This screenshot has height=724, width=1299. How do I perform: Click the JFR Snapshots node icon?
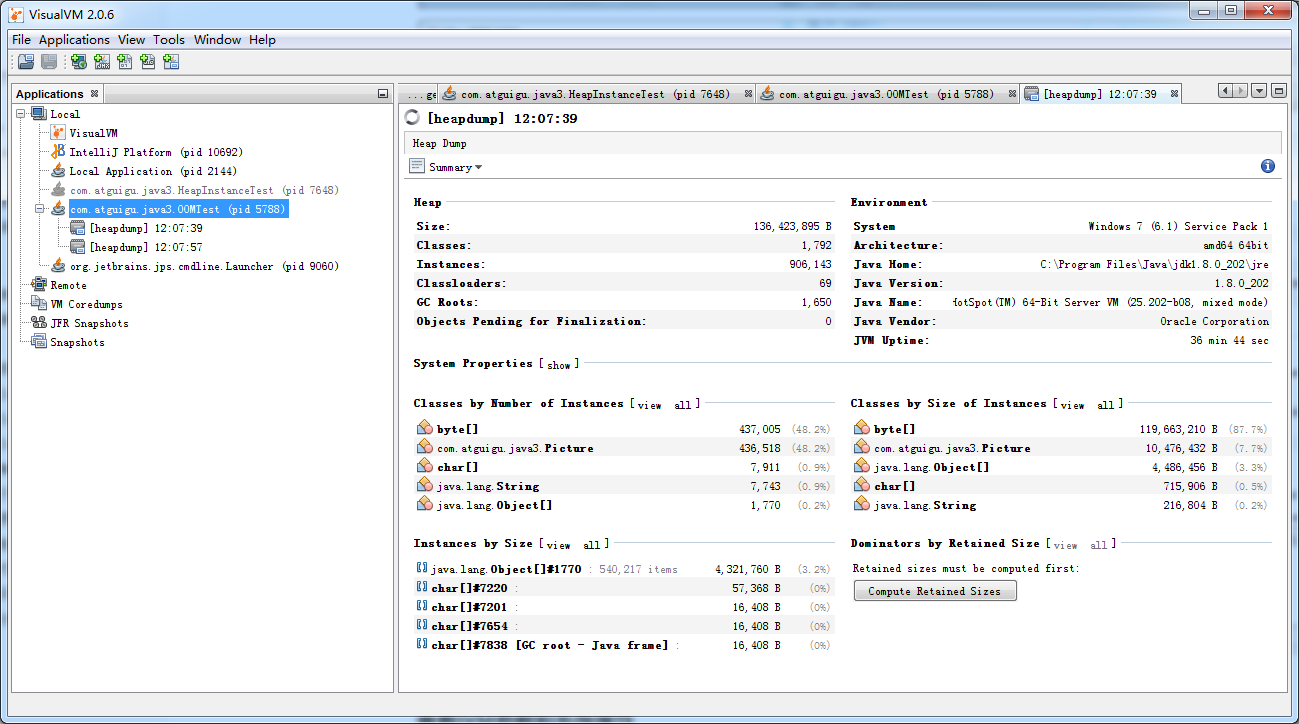(x=39, y=323)
